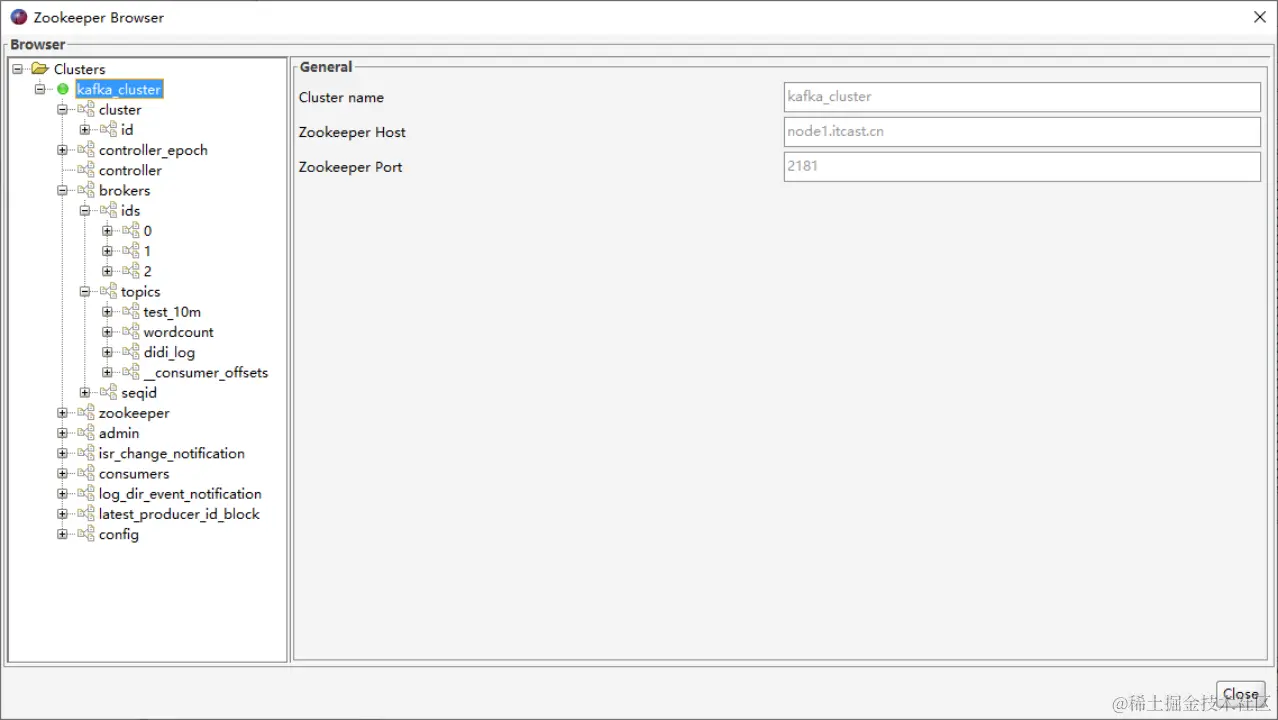Screen dimensions: 1278x720
Task: Expand broker id 0 node
Action: tap(107, 231)
